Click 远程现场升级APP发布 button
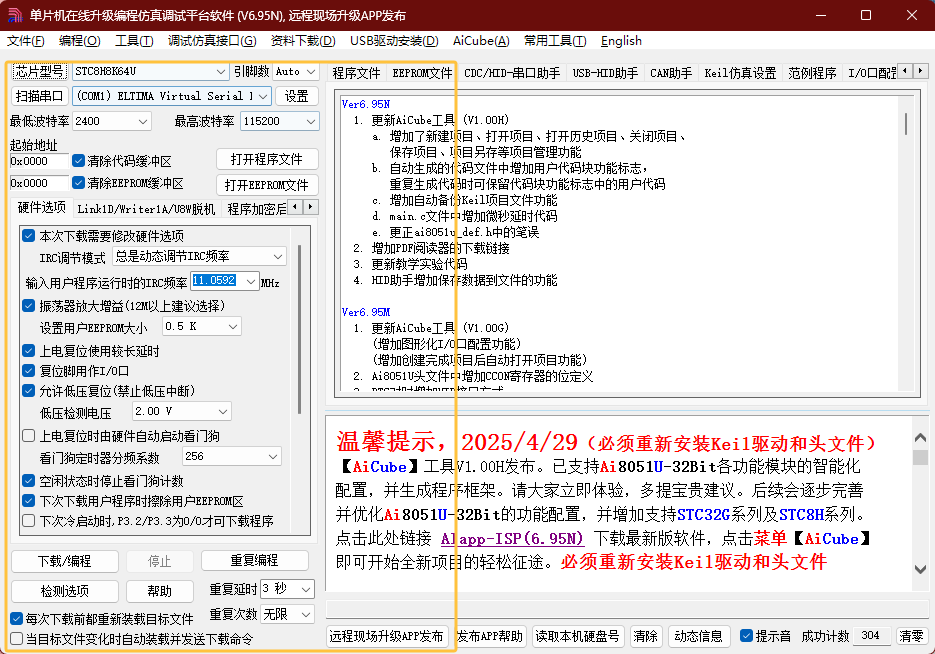Viewport: 935px width, 654px height. (386, 636)
